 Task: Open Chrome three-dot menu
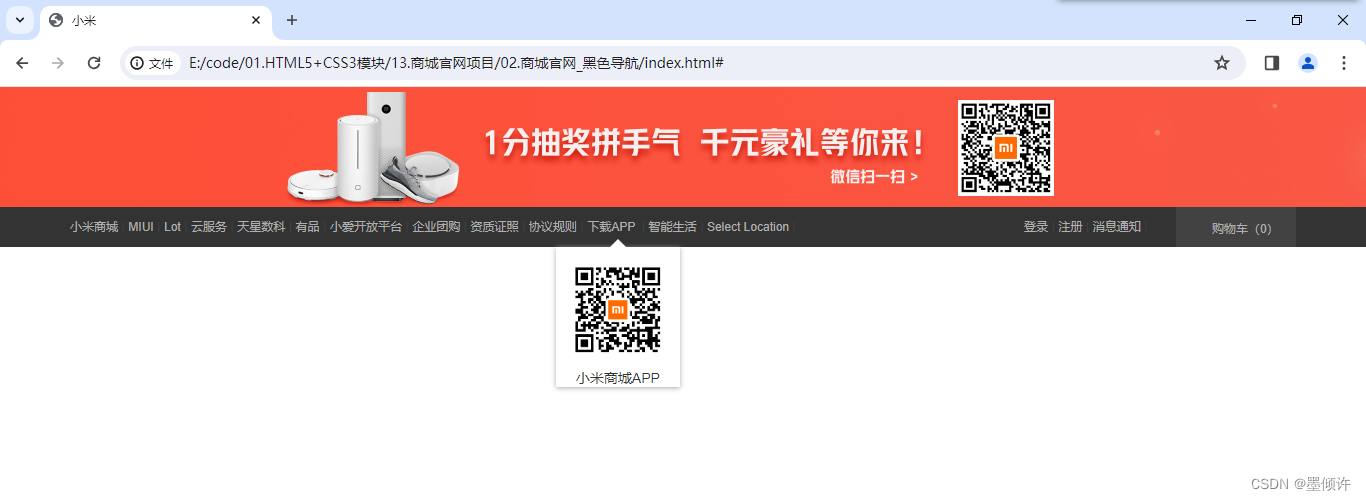1344,63
